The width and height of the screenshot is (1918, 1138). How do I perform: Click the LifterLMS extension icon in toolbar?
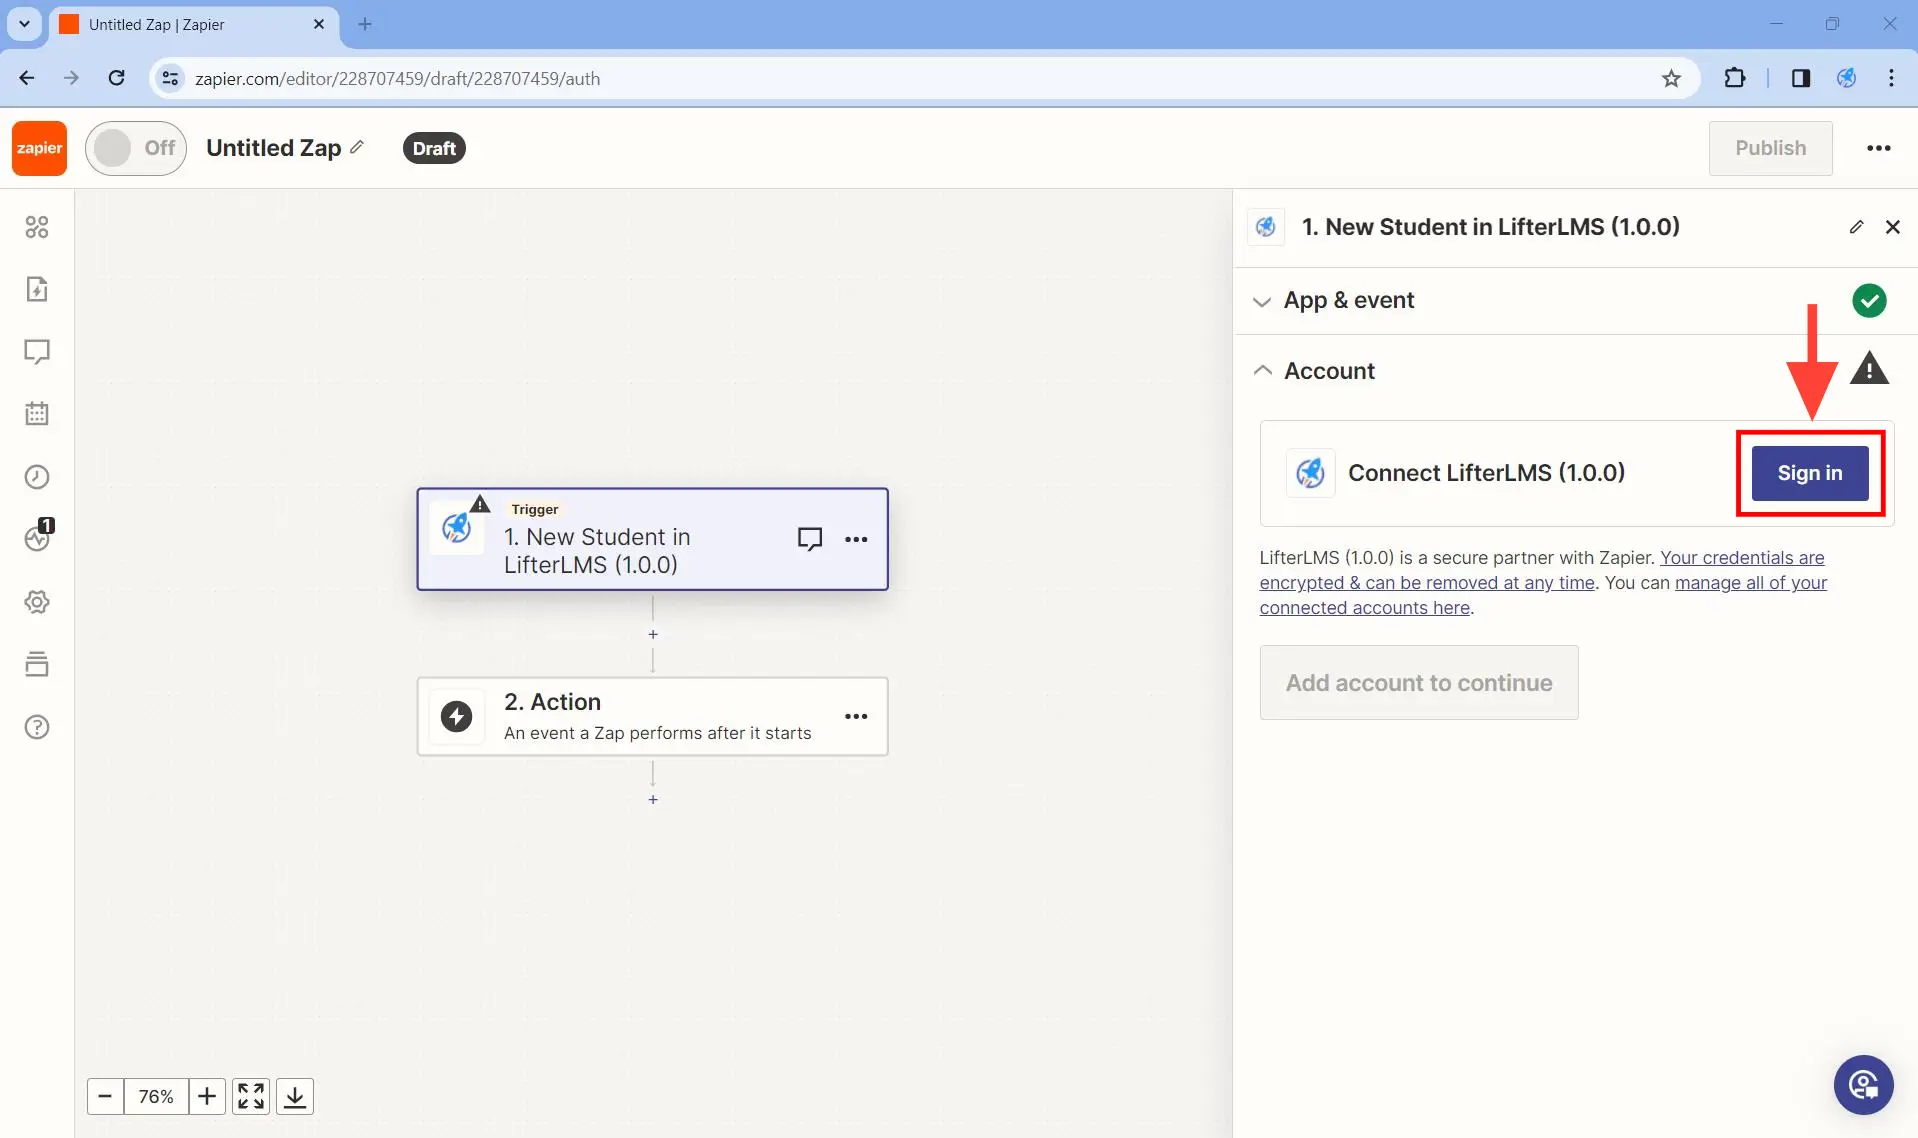pyautogui.click(x=1846, y=78)
